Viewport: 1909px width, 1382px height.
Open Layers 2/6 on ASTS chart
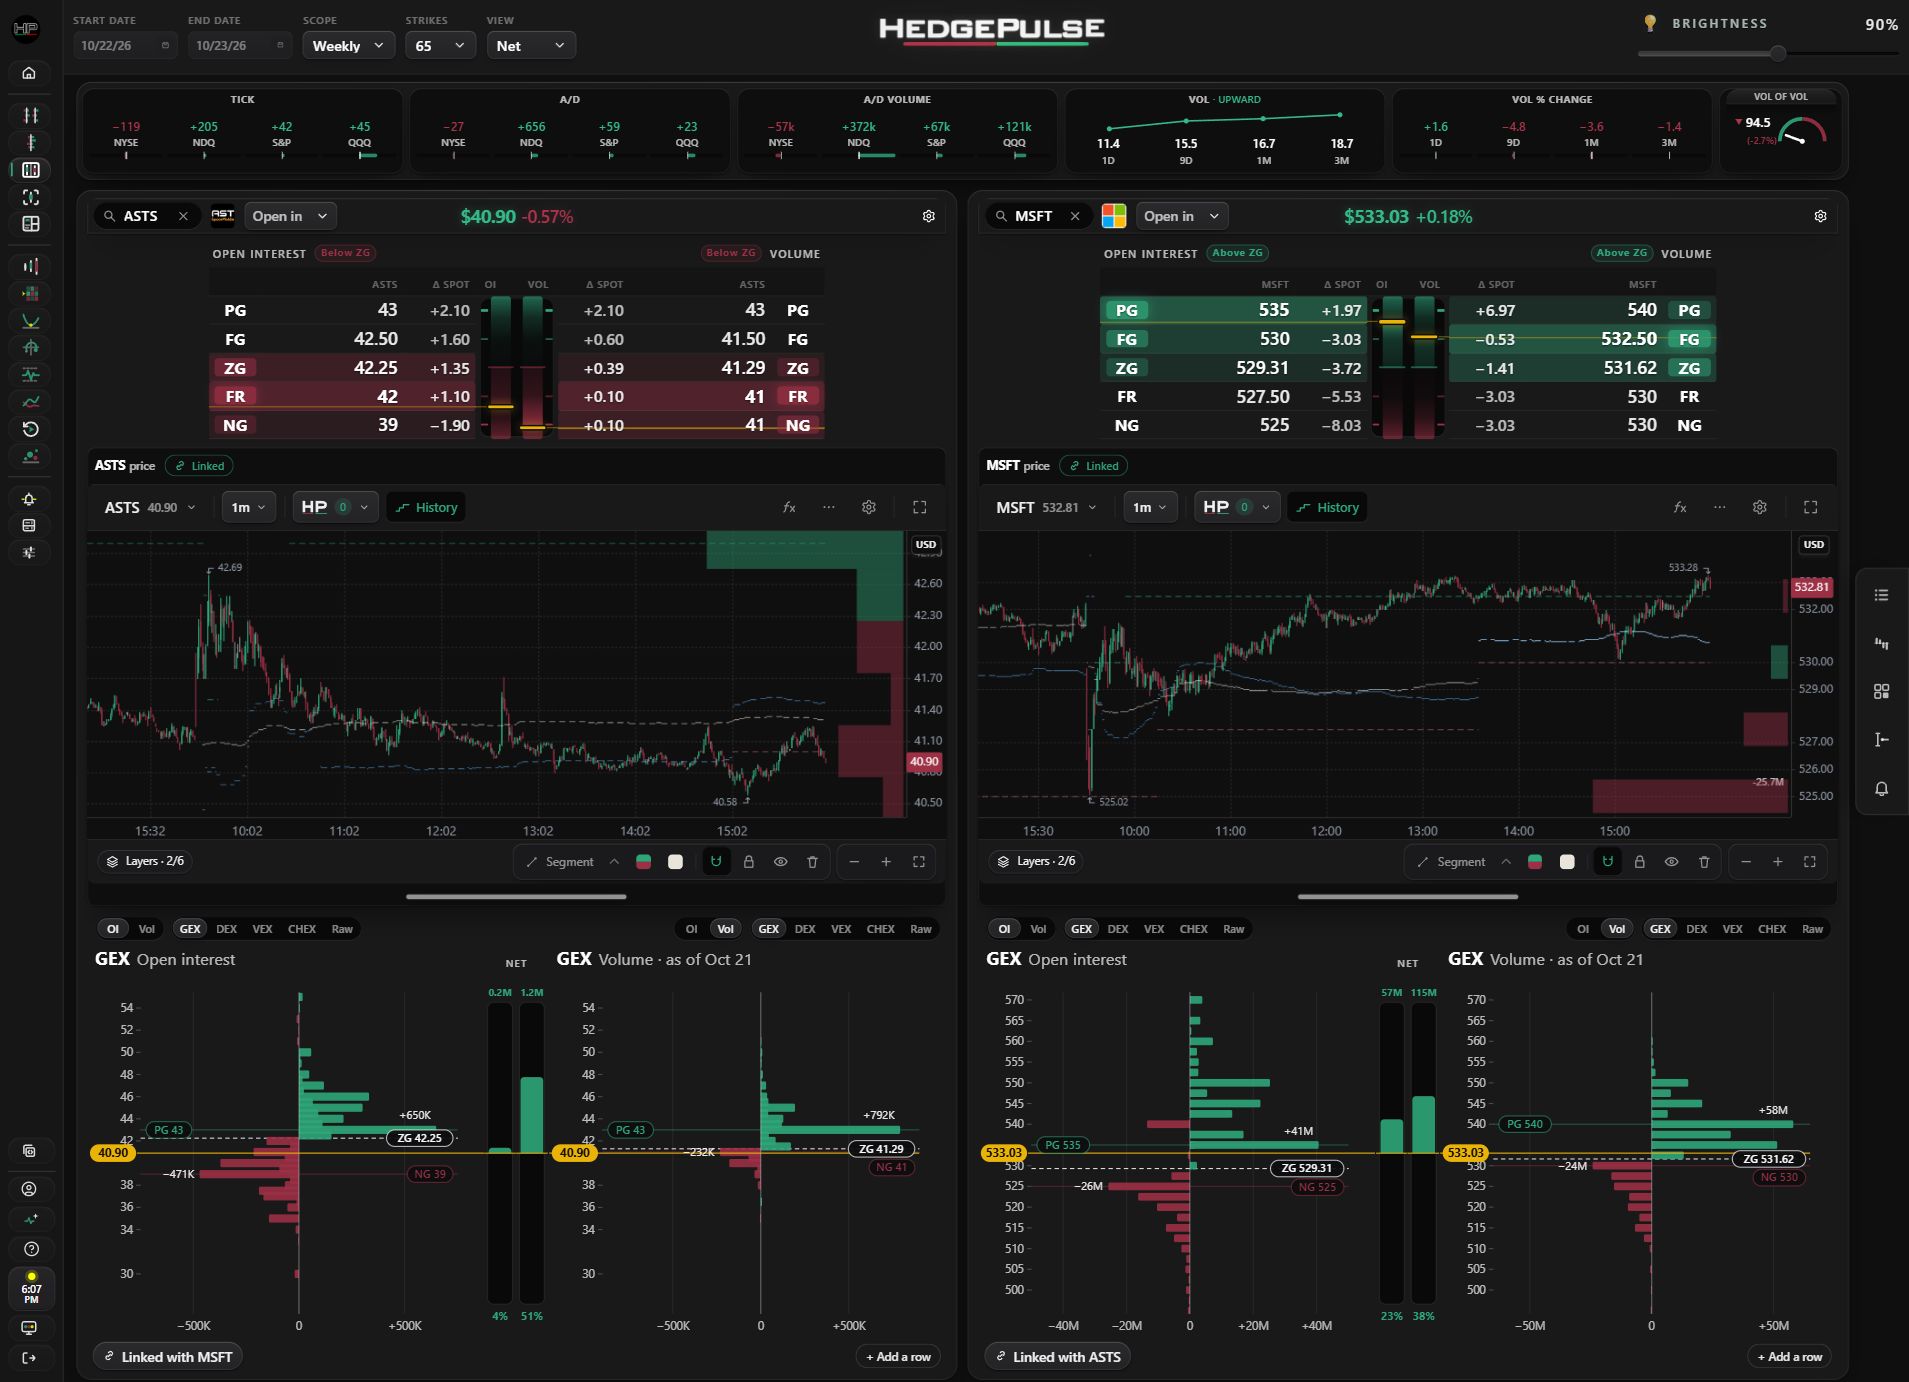(x=145, y=861)
